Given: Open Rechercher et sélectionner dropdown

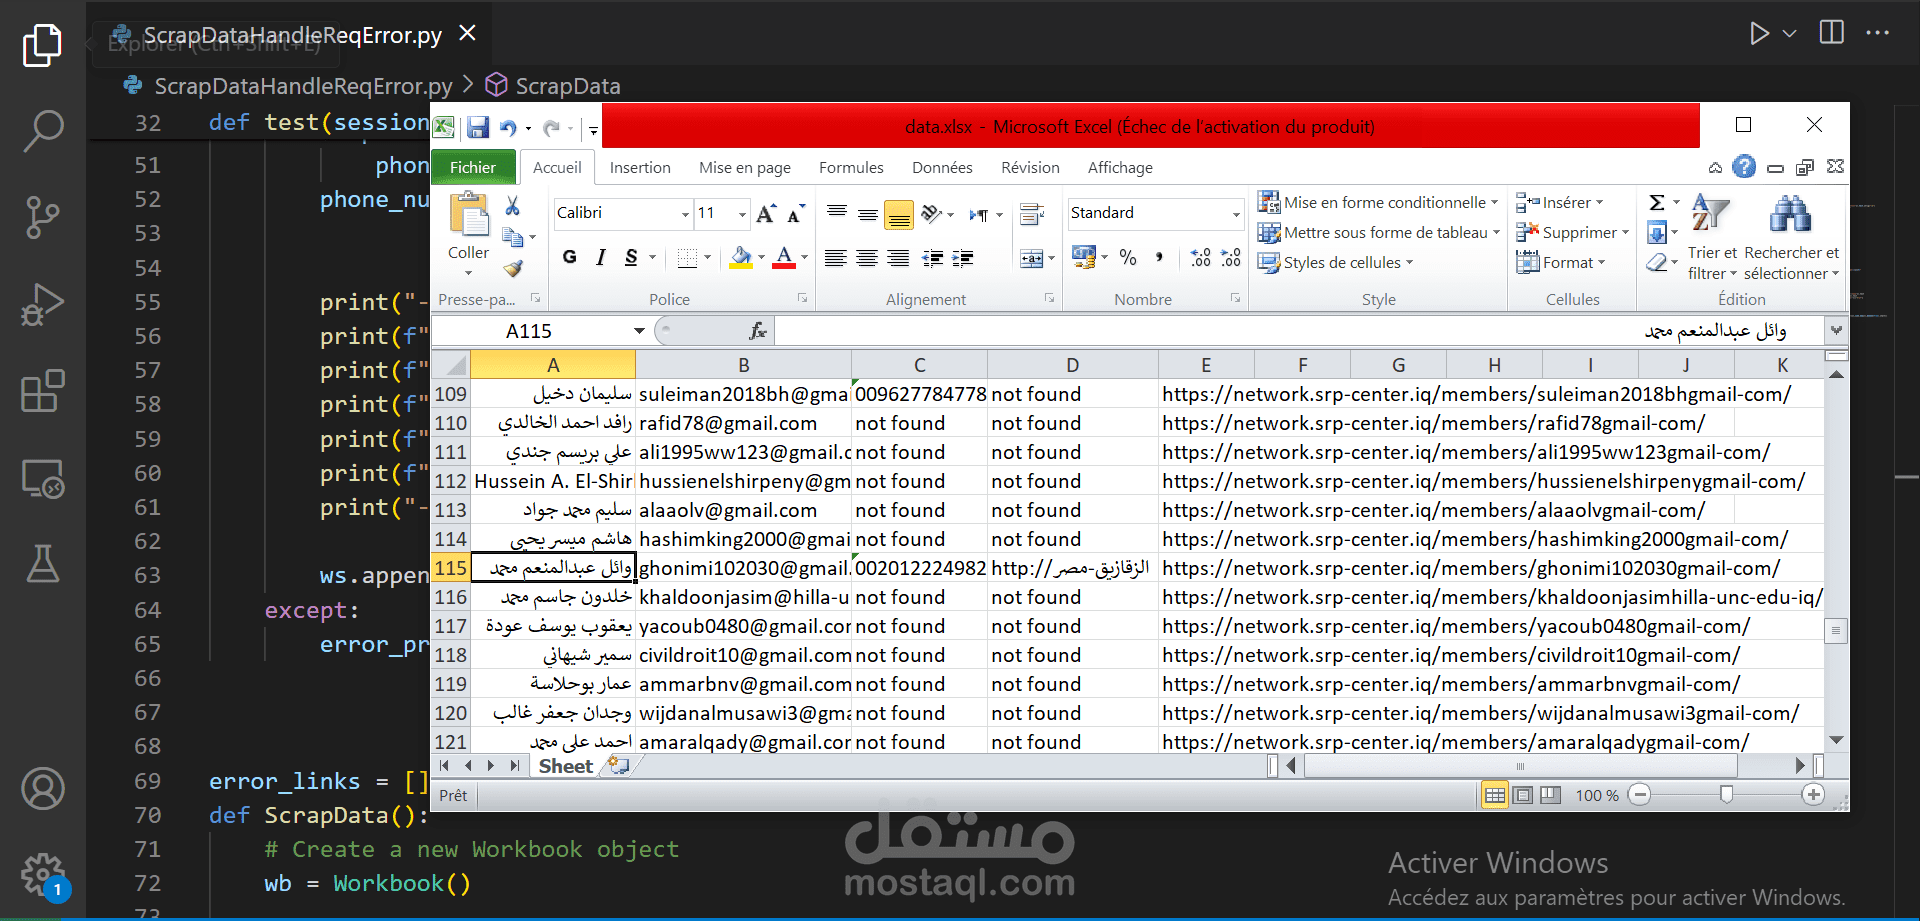Looking at the screenshot, I should pyautogui.click(x=1791, y=237).
